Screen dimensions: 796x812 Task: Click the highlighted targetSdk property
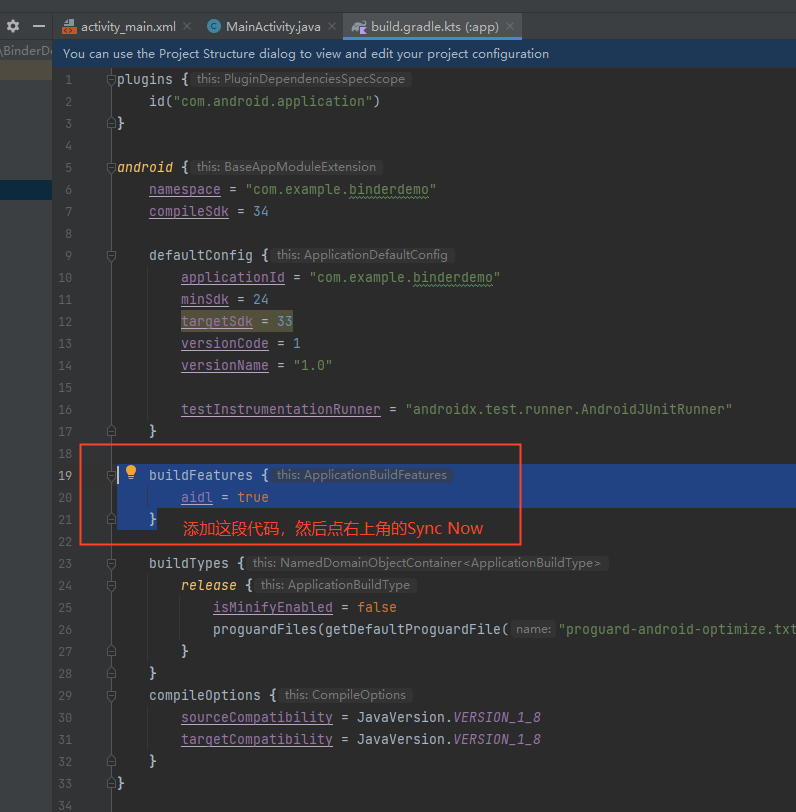[x=217, y=321]
